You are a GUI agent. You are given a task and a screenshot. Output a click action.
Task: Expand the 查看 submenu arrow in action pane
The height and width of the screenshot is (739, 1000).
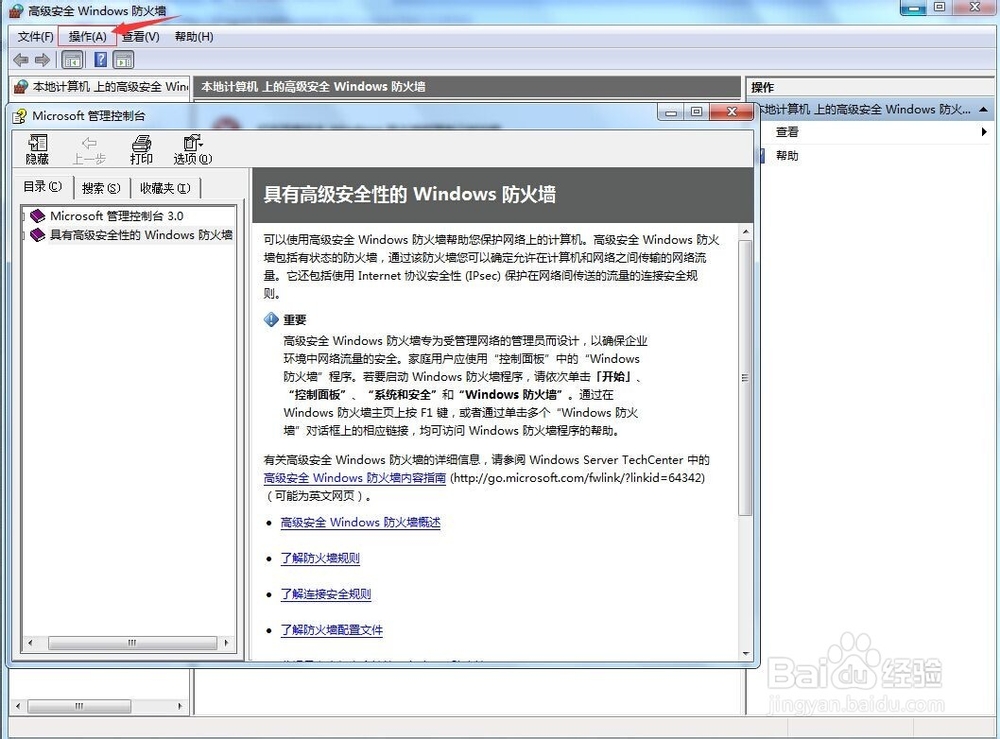coord(984,132)
